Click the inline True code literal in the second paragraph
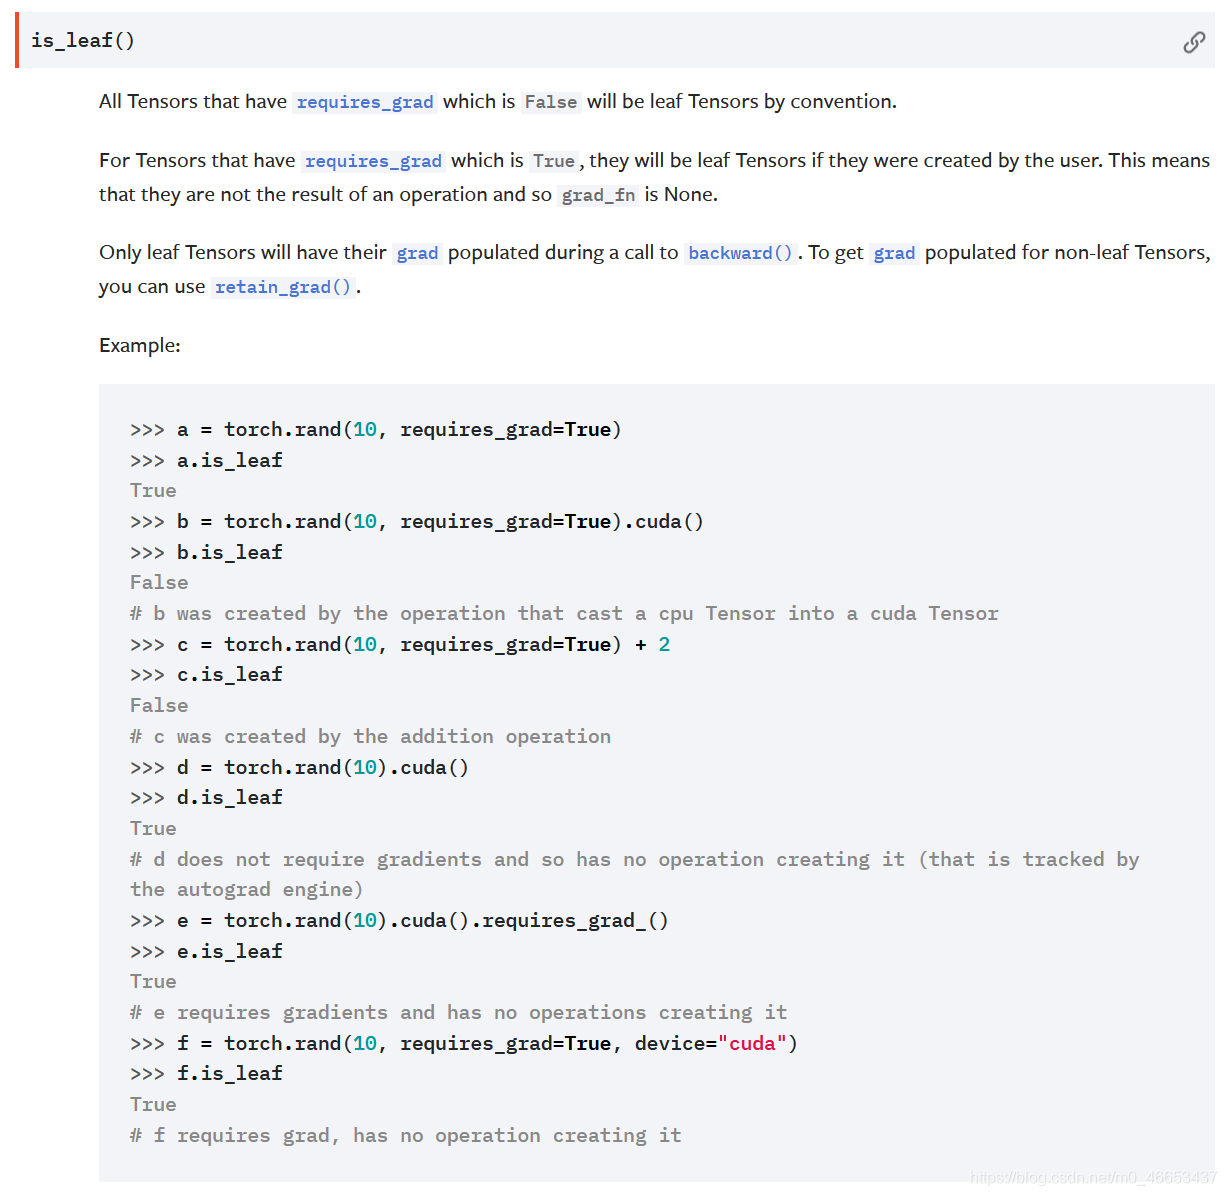Viewport: 1227px width, 1196px height. click(553, 161)
